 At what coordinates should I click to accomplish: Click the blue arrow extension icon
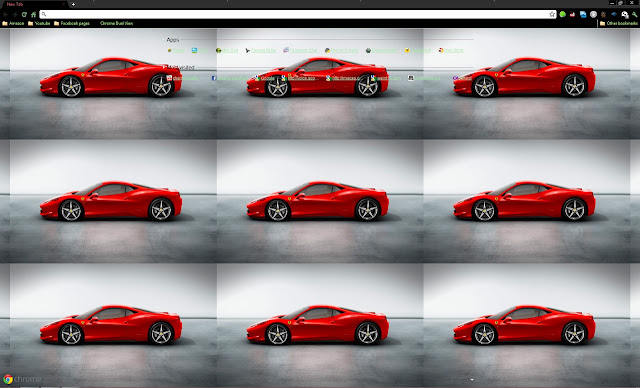click(x=613, y=14)
